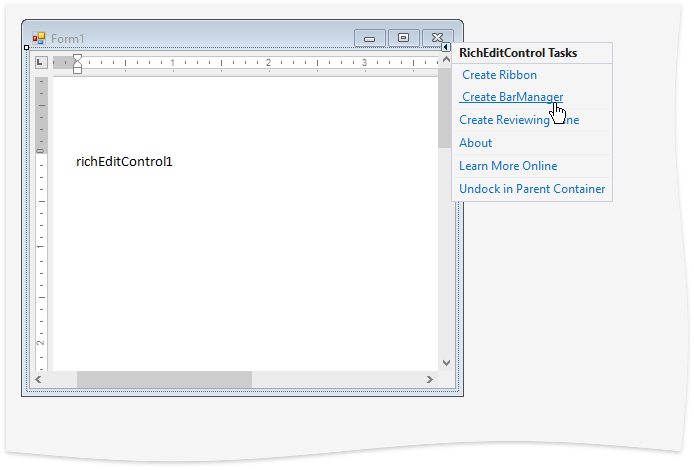Click the horizontal scrollbar right arrow

pos(429,379)
